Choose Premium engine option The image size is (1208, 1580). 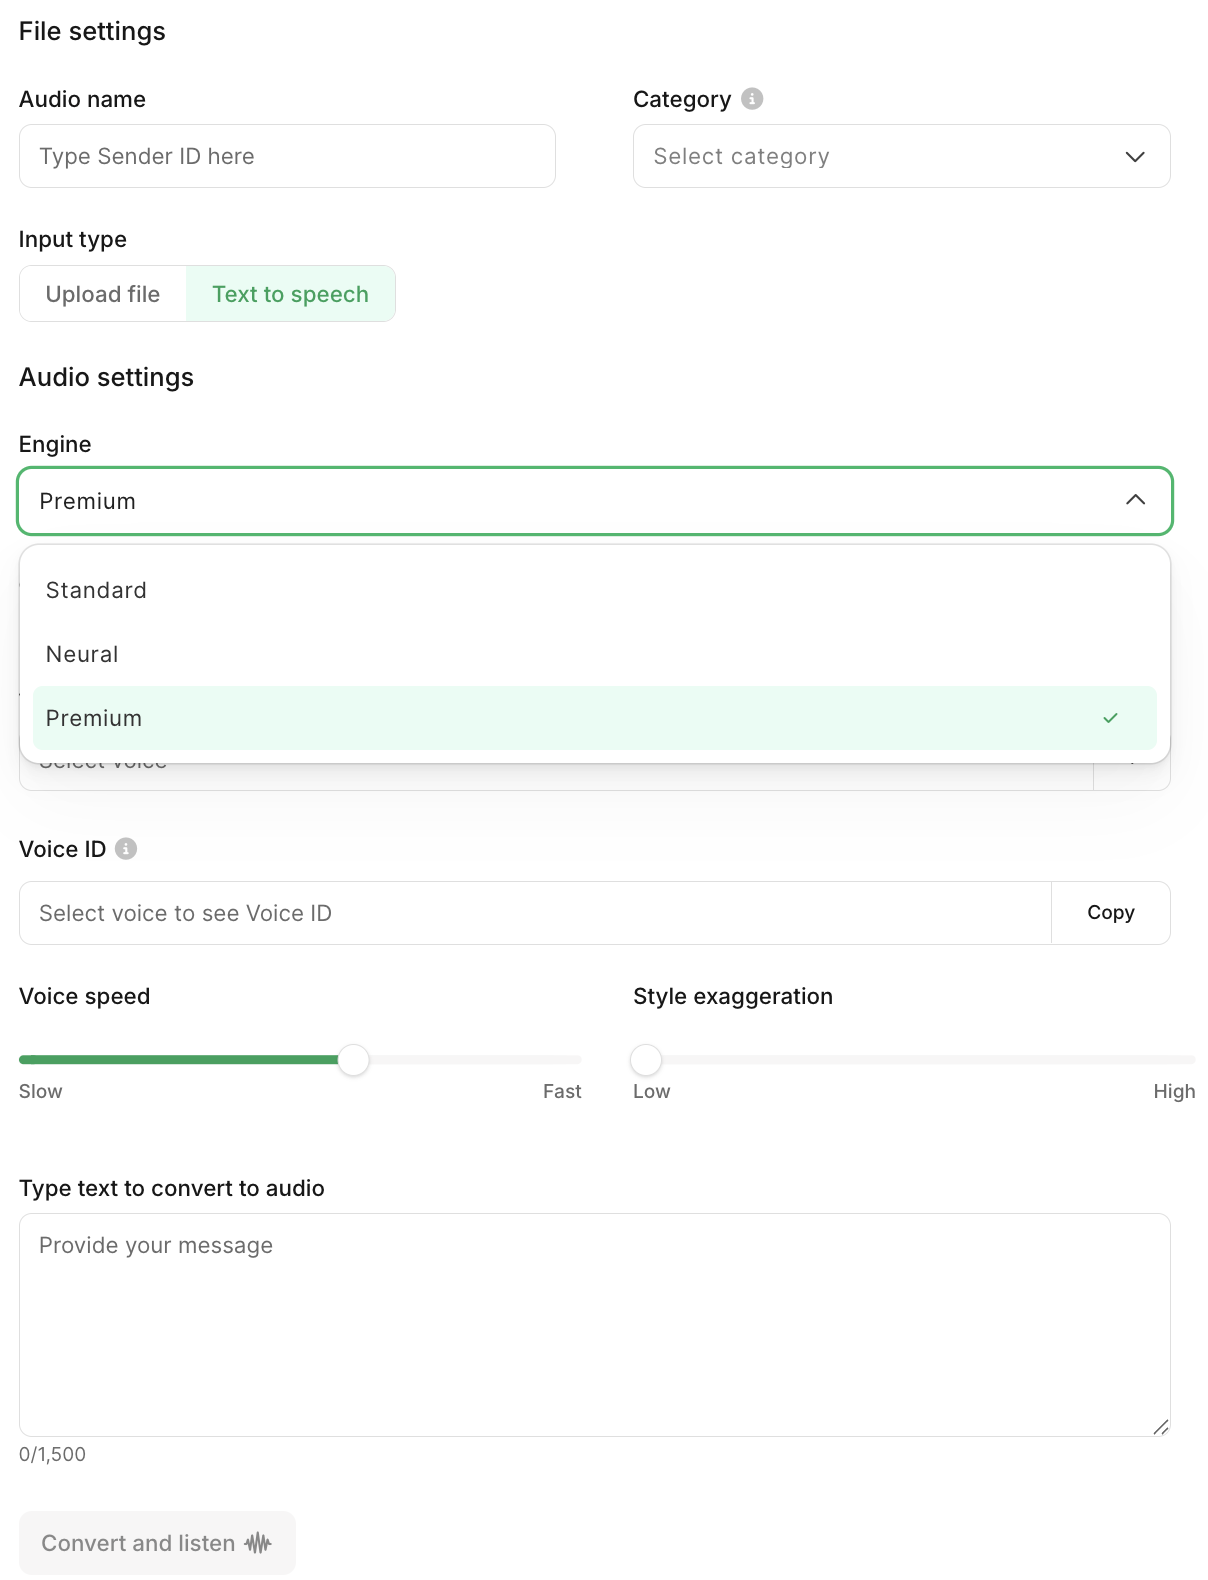(x=594, y=718)
